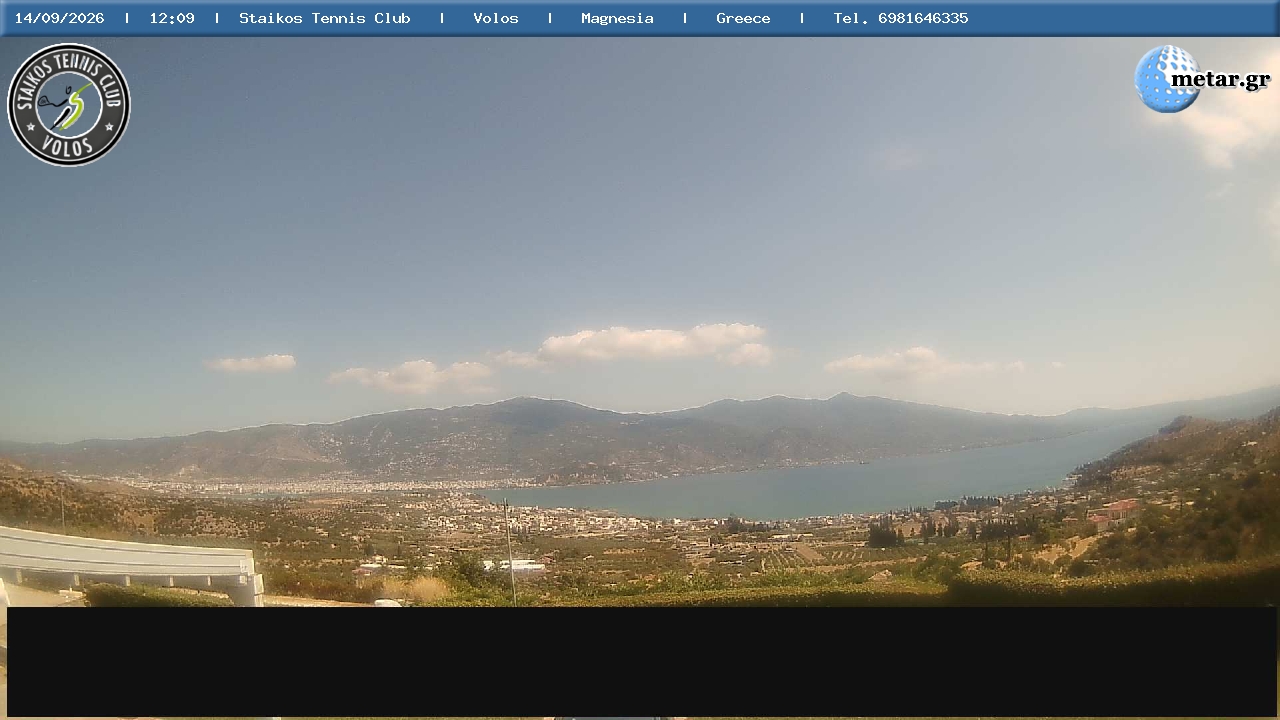Select the date 14/09/2026 in the header
1280x720 pixels.
click(59, 18)
